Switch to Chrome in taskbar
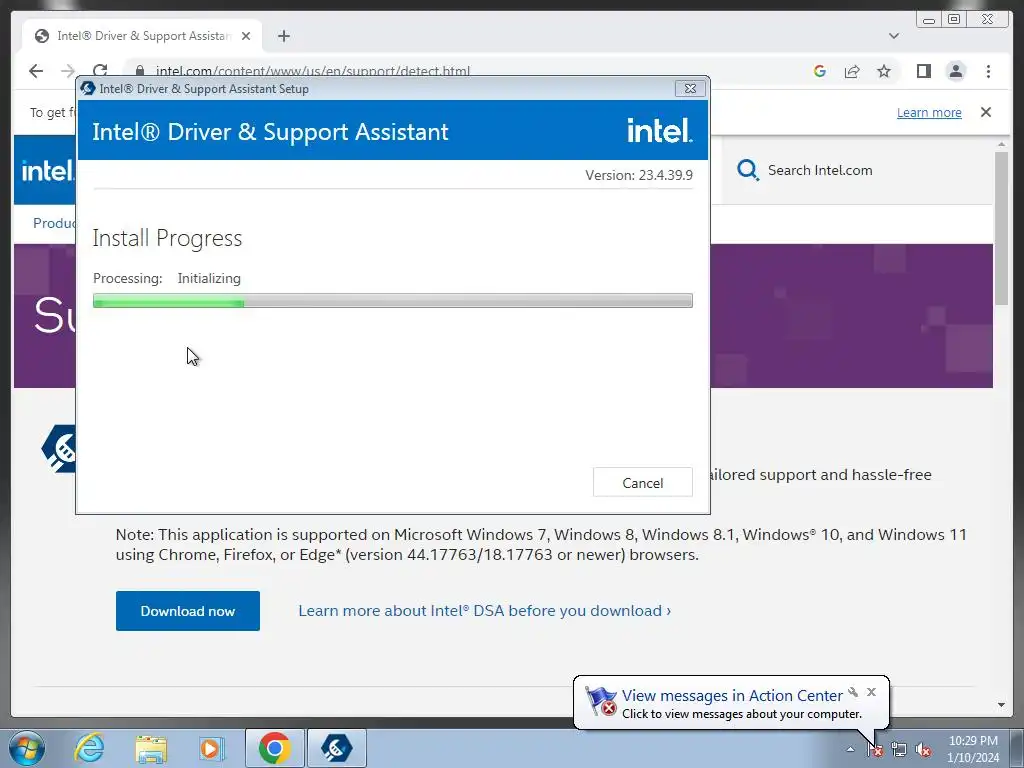Screen dimensions: 1024x768 coord(274,748)
